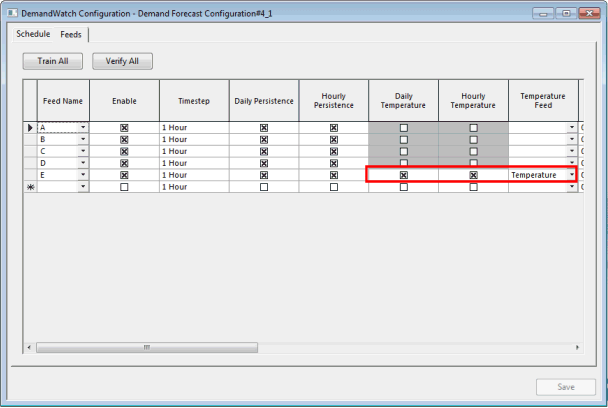Viewport: 608px width, 408px height.
Task: Select the row header for feed E
Action: pos(30,175)
